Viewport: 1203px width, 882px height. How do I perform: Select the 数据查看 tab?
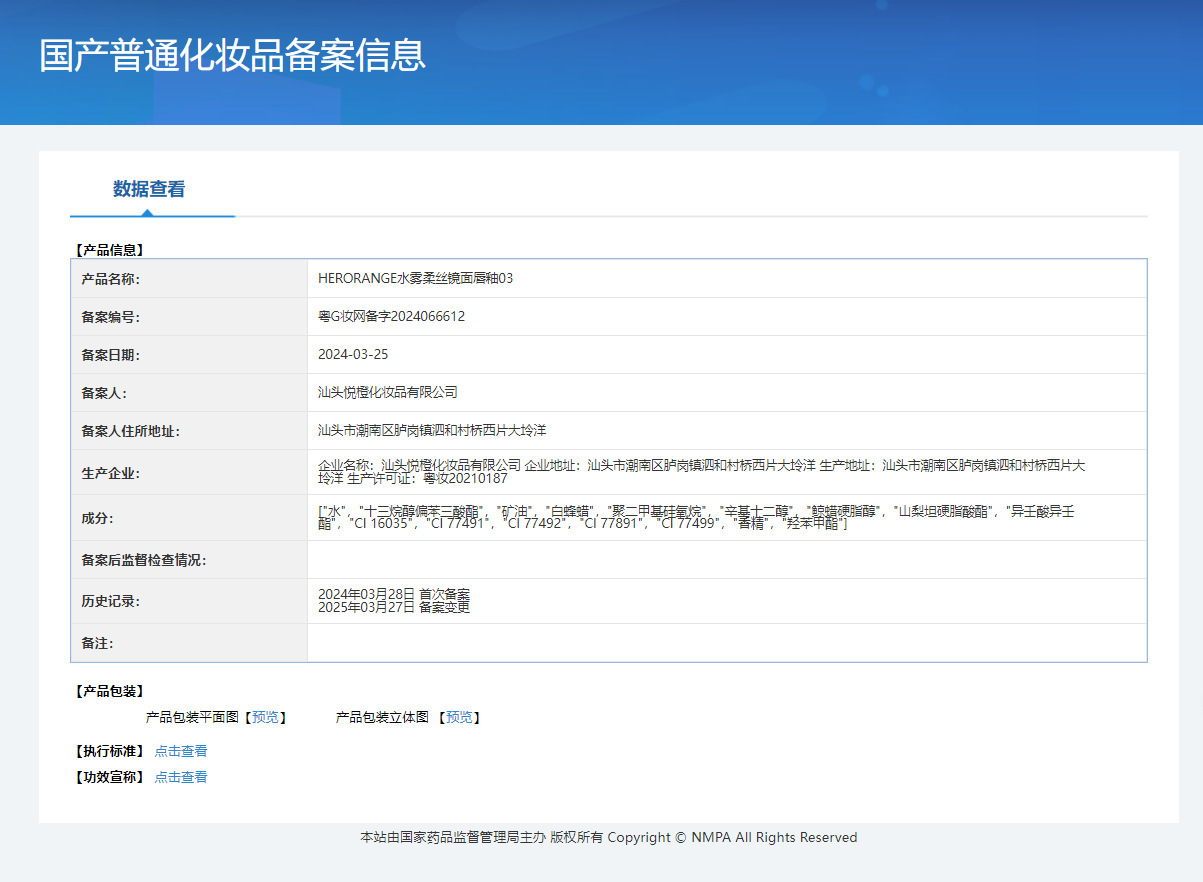click(x=149, y=189)
